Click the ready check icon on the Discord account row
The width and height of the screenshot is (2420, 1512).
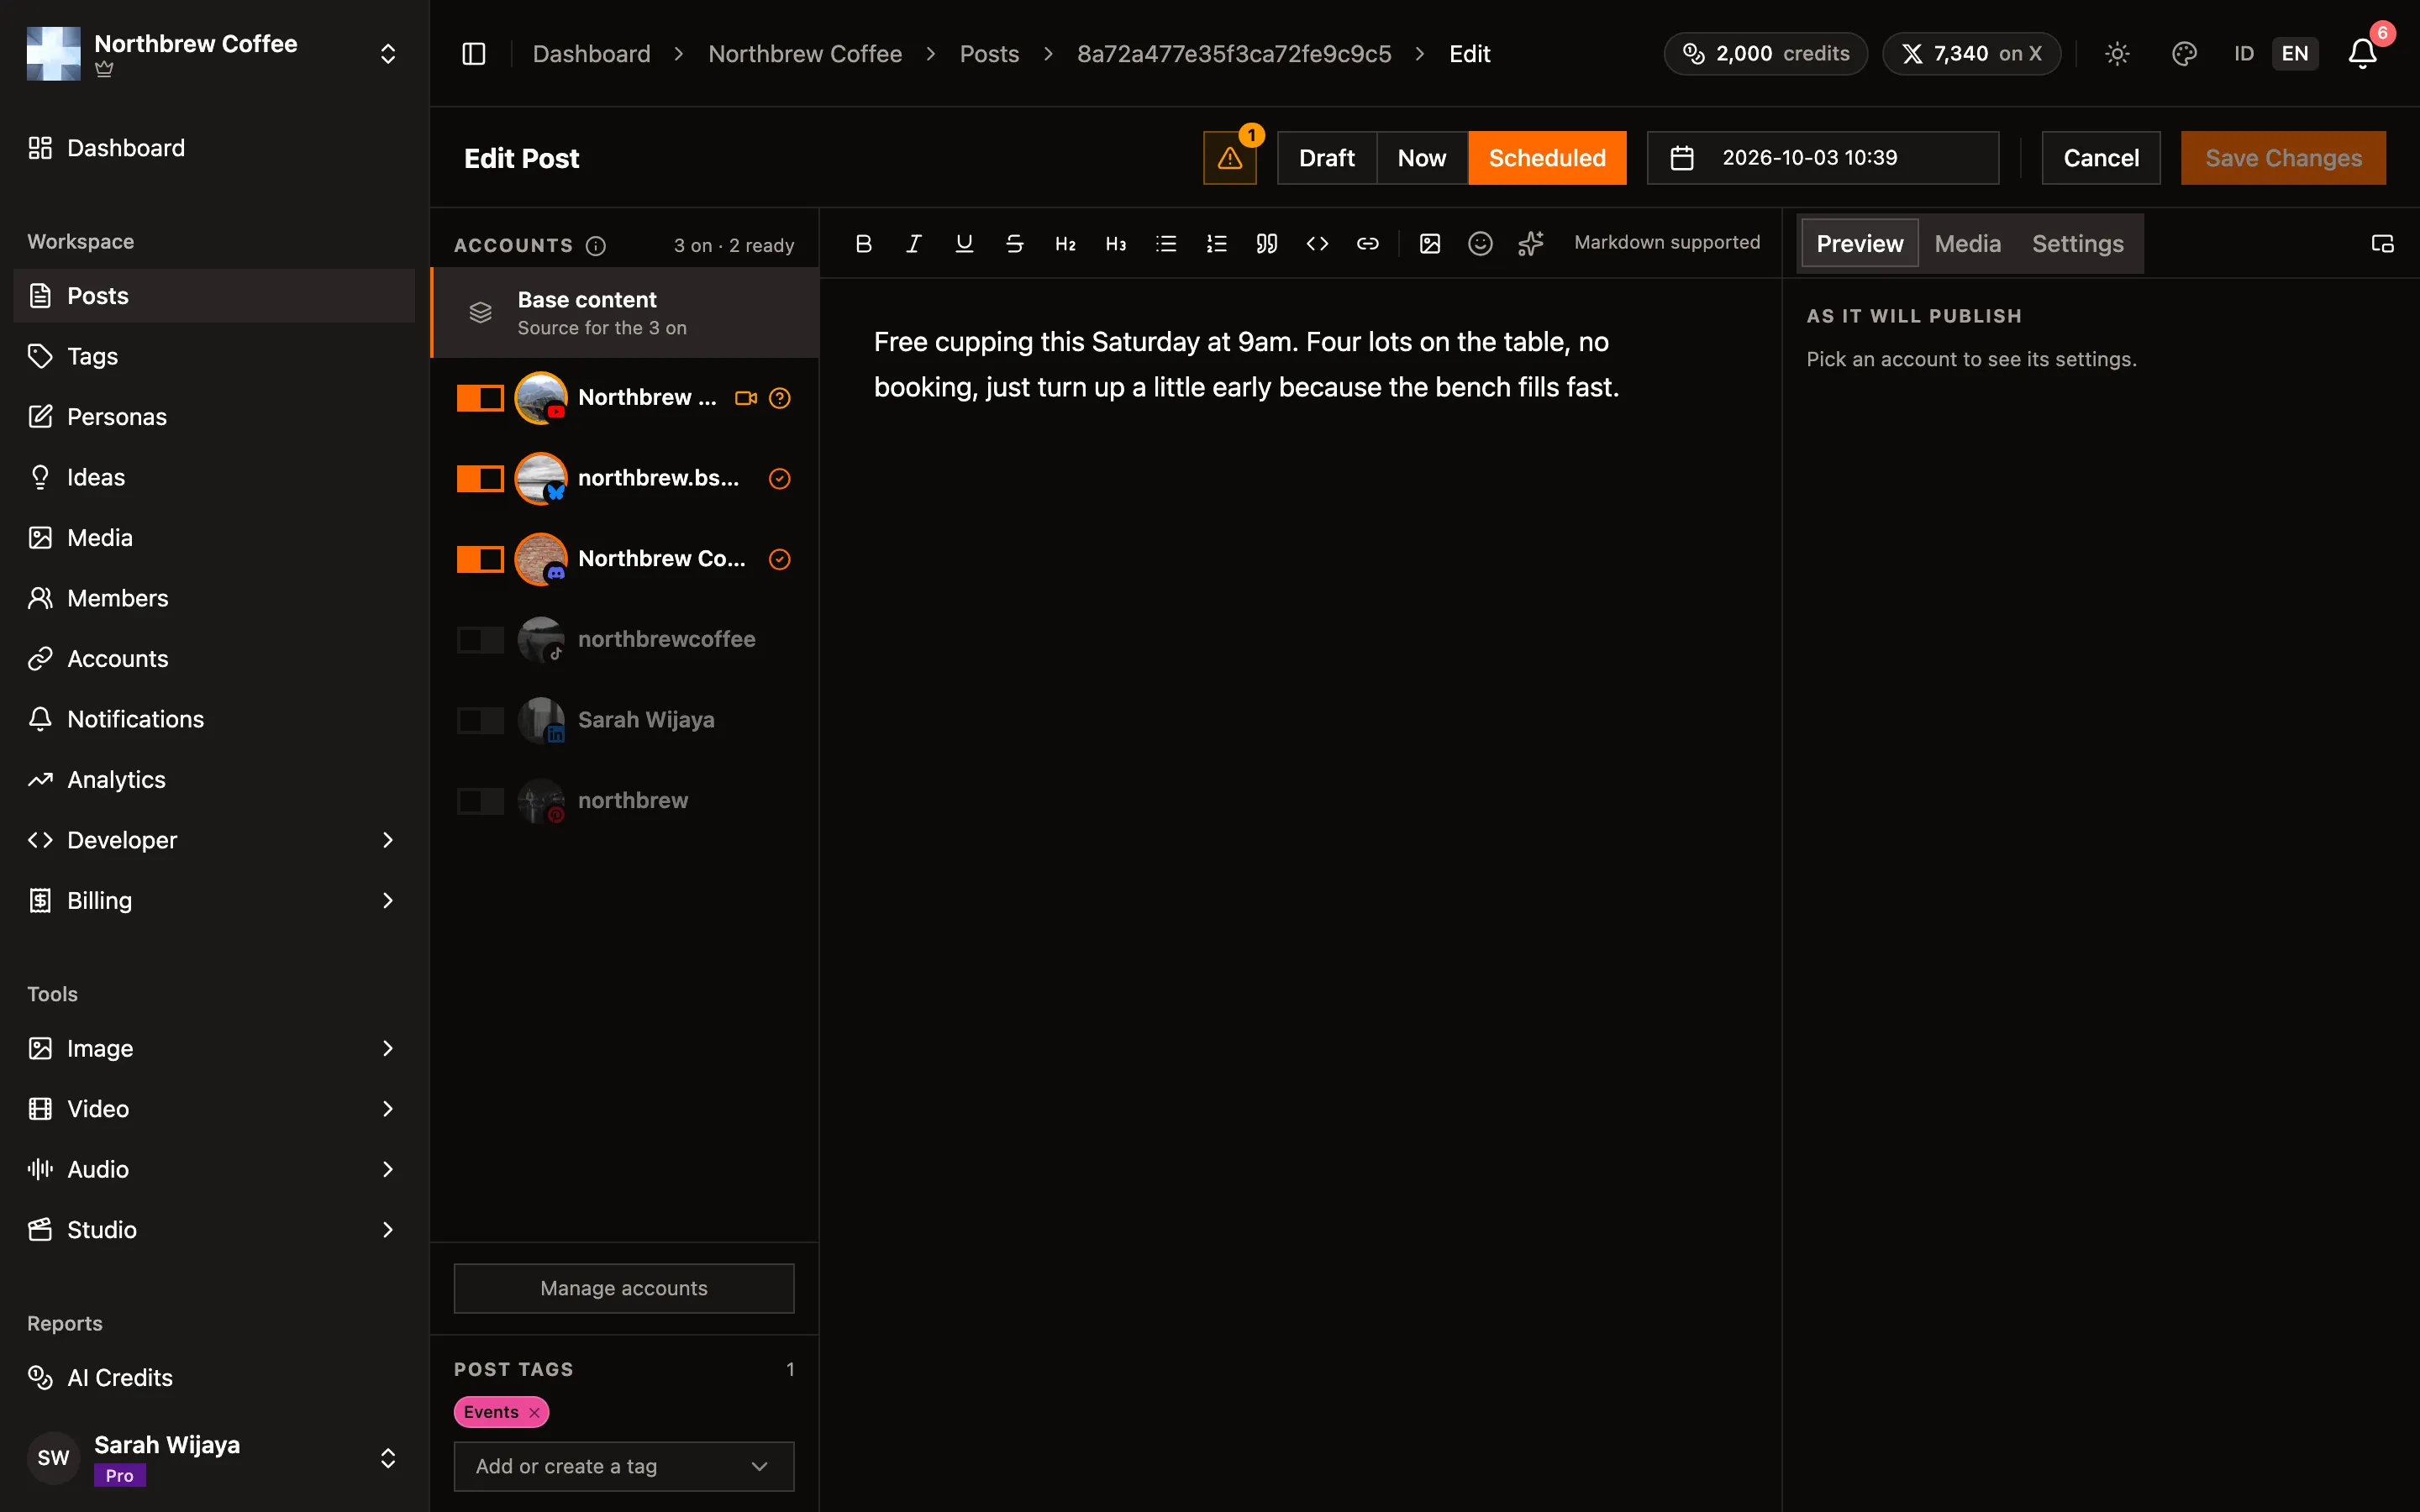(x=780, y=559)
